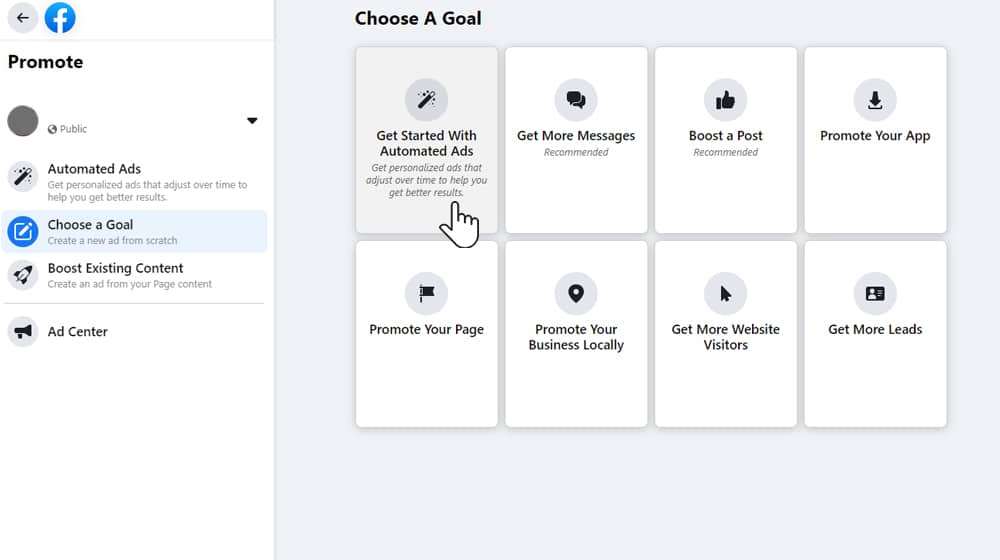Click the ID card Get More Leads icon

coord(875,293)
